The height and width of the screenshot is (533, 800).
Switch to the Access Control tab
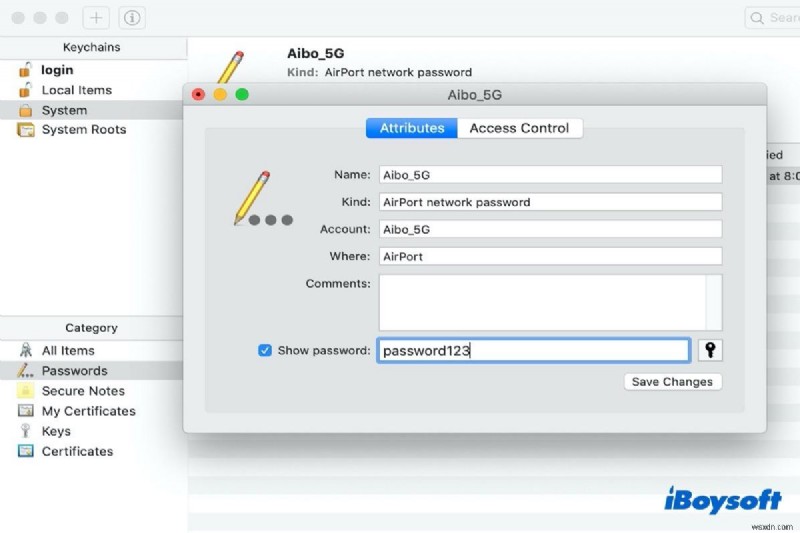(x=519, y=128)
